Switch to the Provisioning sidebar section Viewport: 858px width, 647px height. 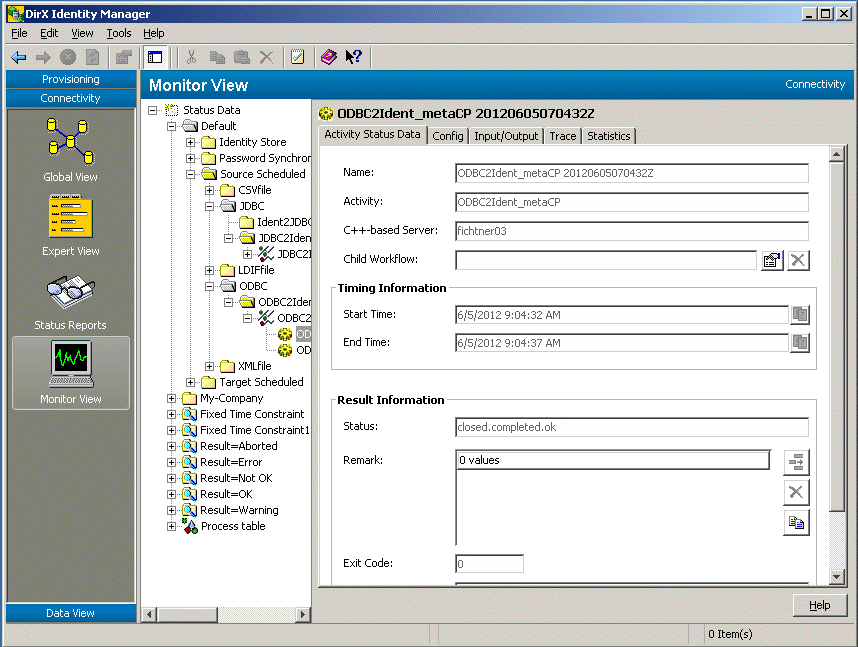69,79
